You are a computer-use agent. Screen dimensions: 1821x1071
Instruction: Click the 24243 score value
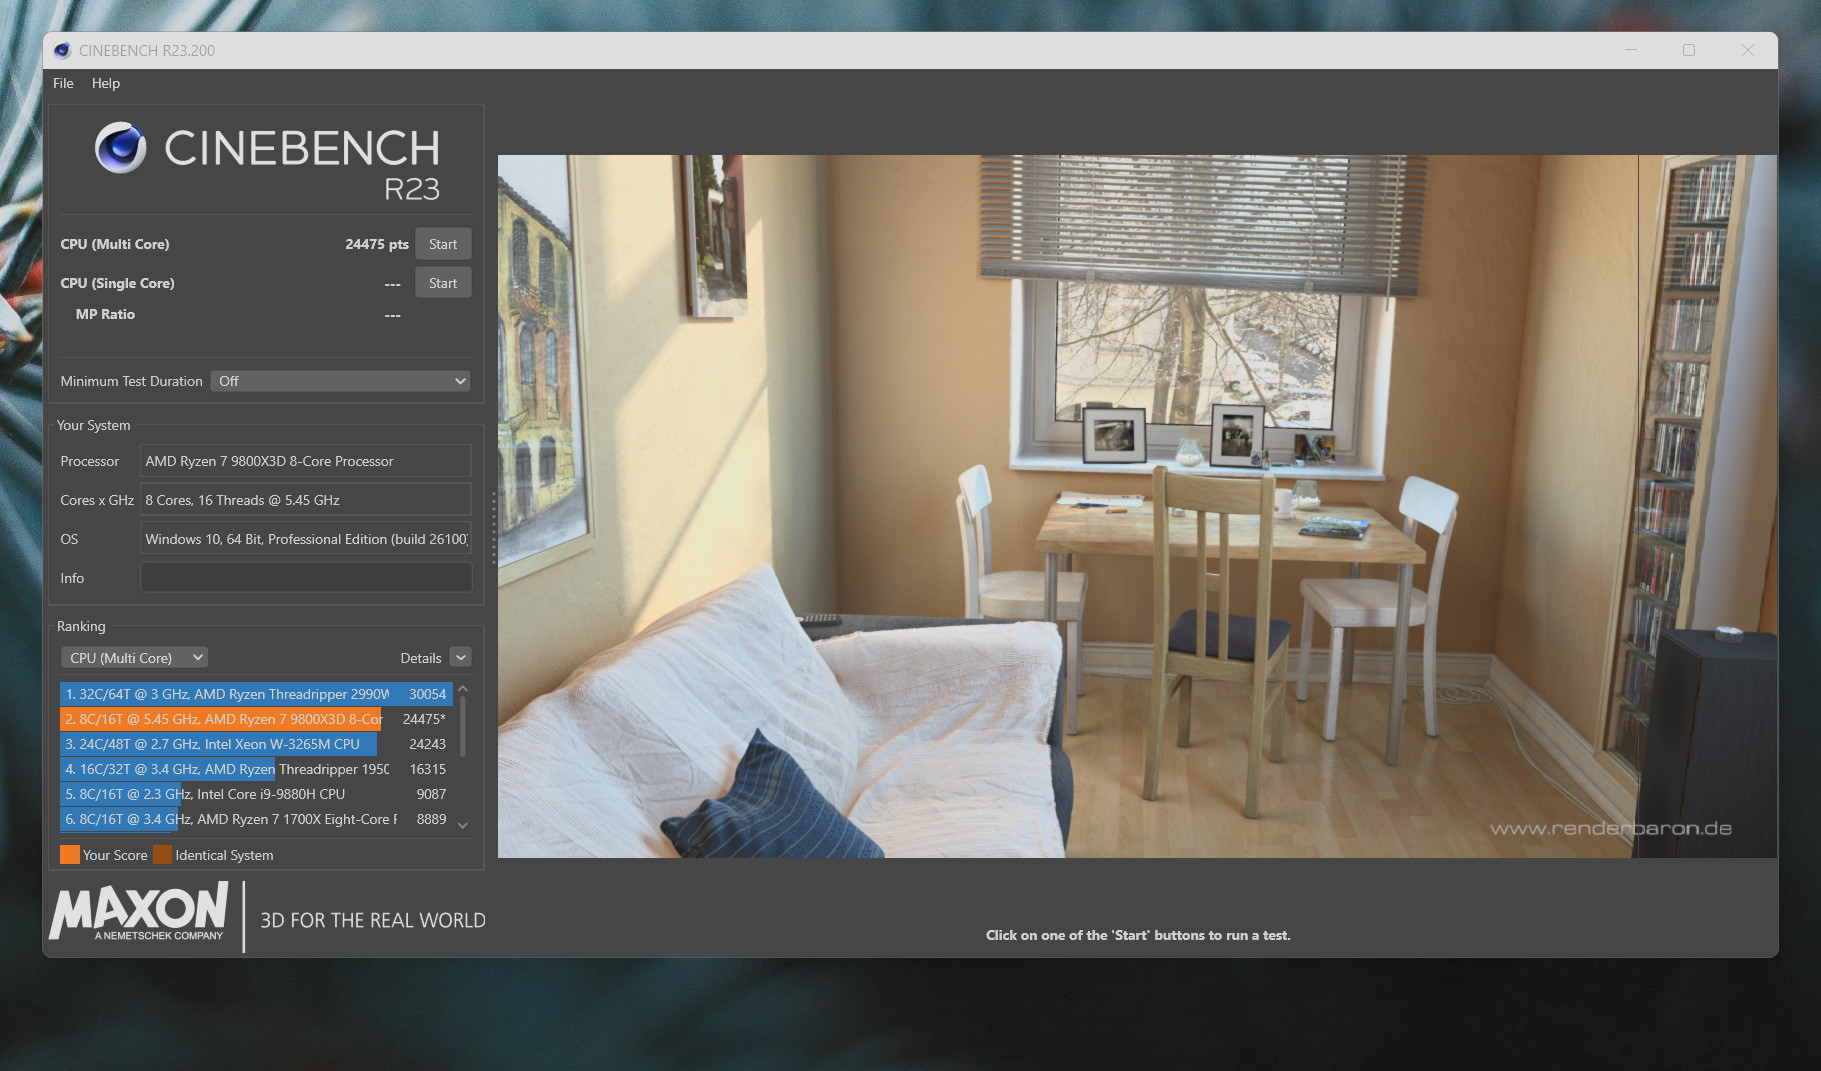(x=427, y=744)
